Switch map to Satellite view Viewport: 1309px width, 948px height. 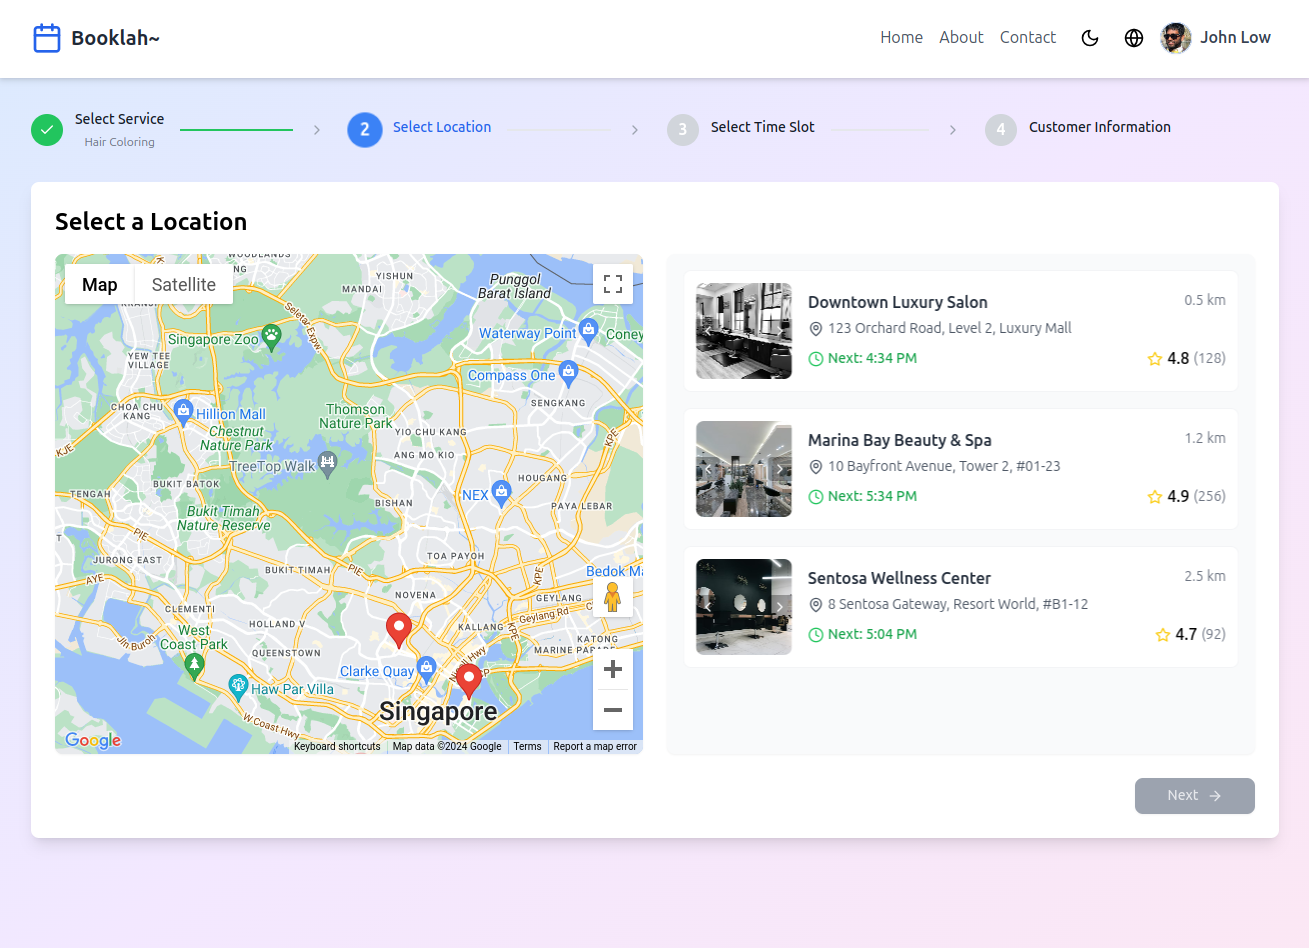[184, 285]
